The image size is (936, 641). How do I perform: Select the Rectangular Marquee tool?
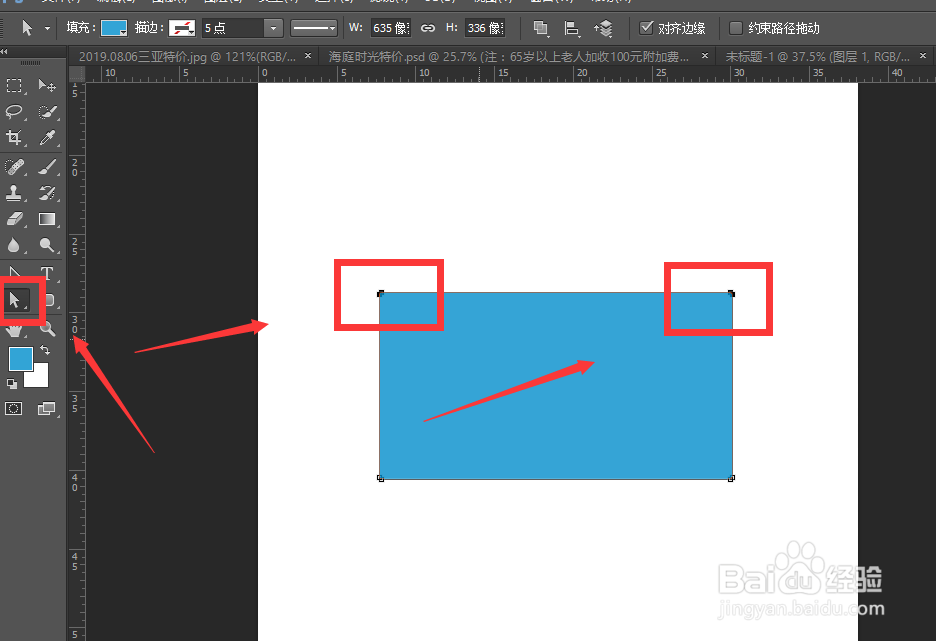[x=14, y=85]
